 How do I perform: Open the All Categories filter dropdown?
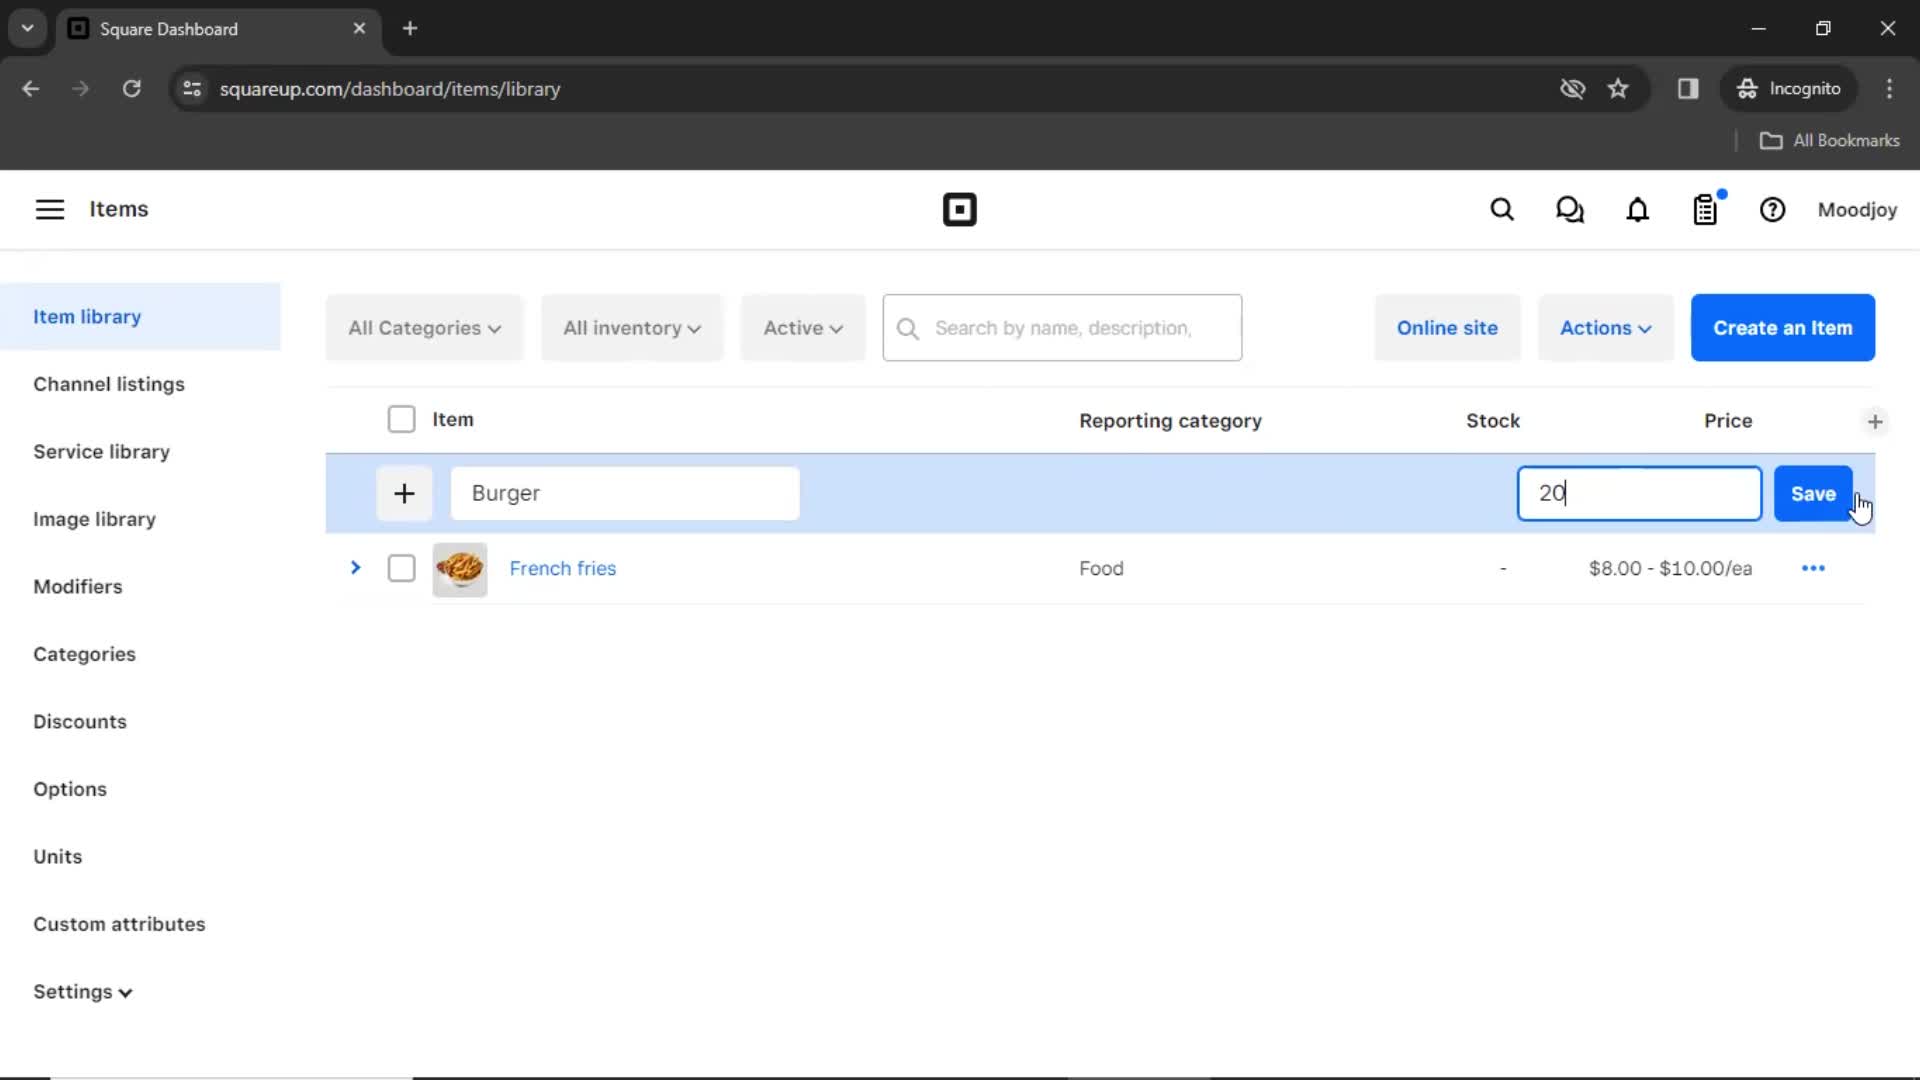[424, 328]
